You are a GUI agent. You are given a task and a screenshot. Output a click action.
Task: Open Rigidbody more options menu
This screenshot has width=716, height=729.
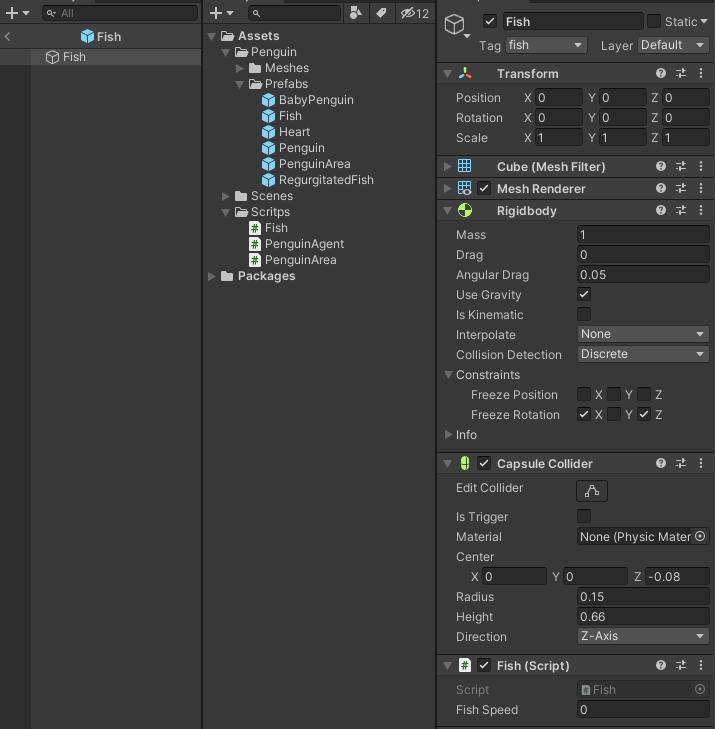pyautogui.click(x=701, y=210)
